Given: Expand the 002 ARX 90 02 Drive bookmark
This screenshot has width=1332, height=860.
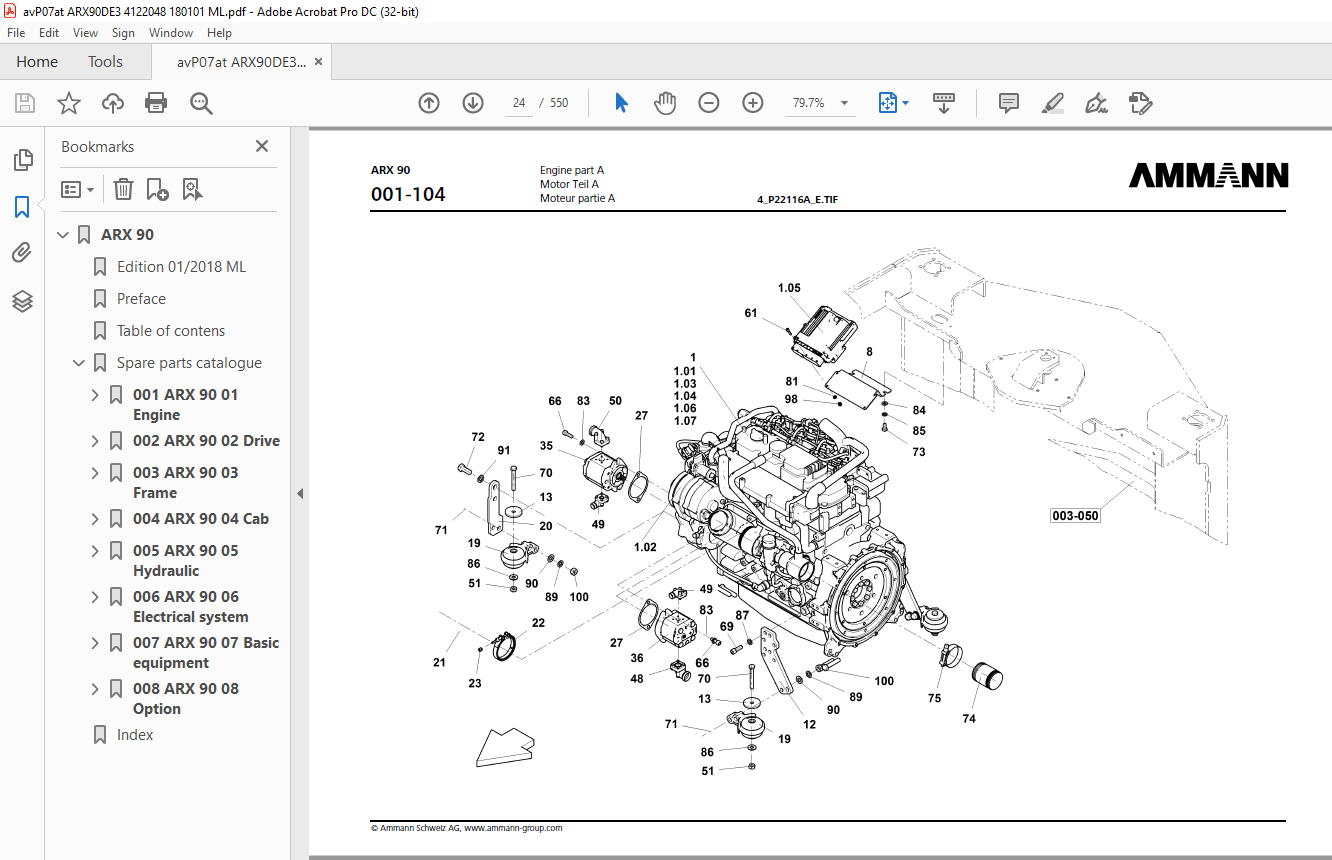Looking at the screenshot, I should pos(95,441).
